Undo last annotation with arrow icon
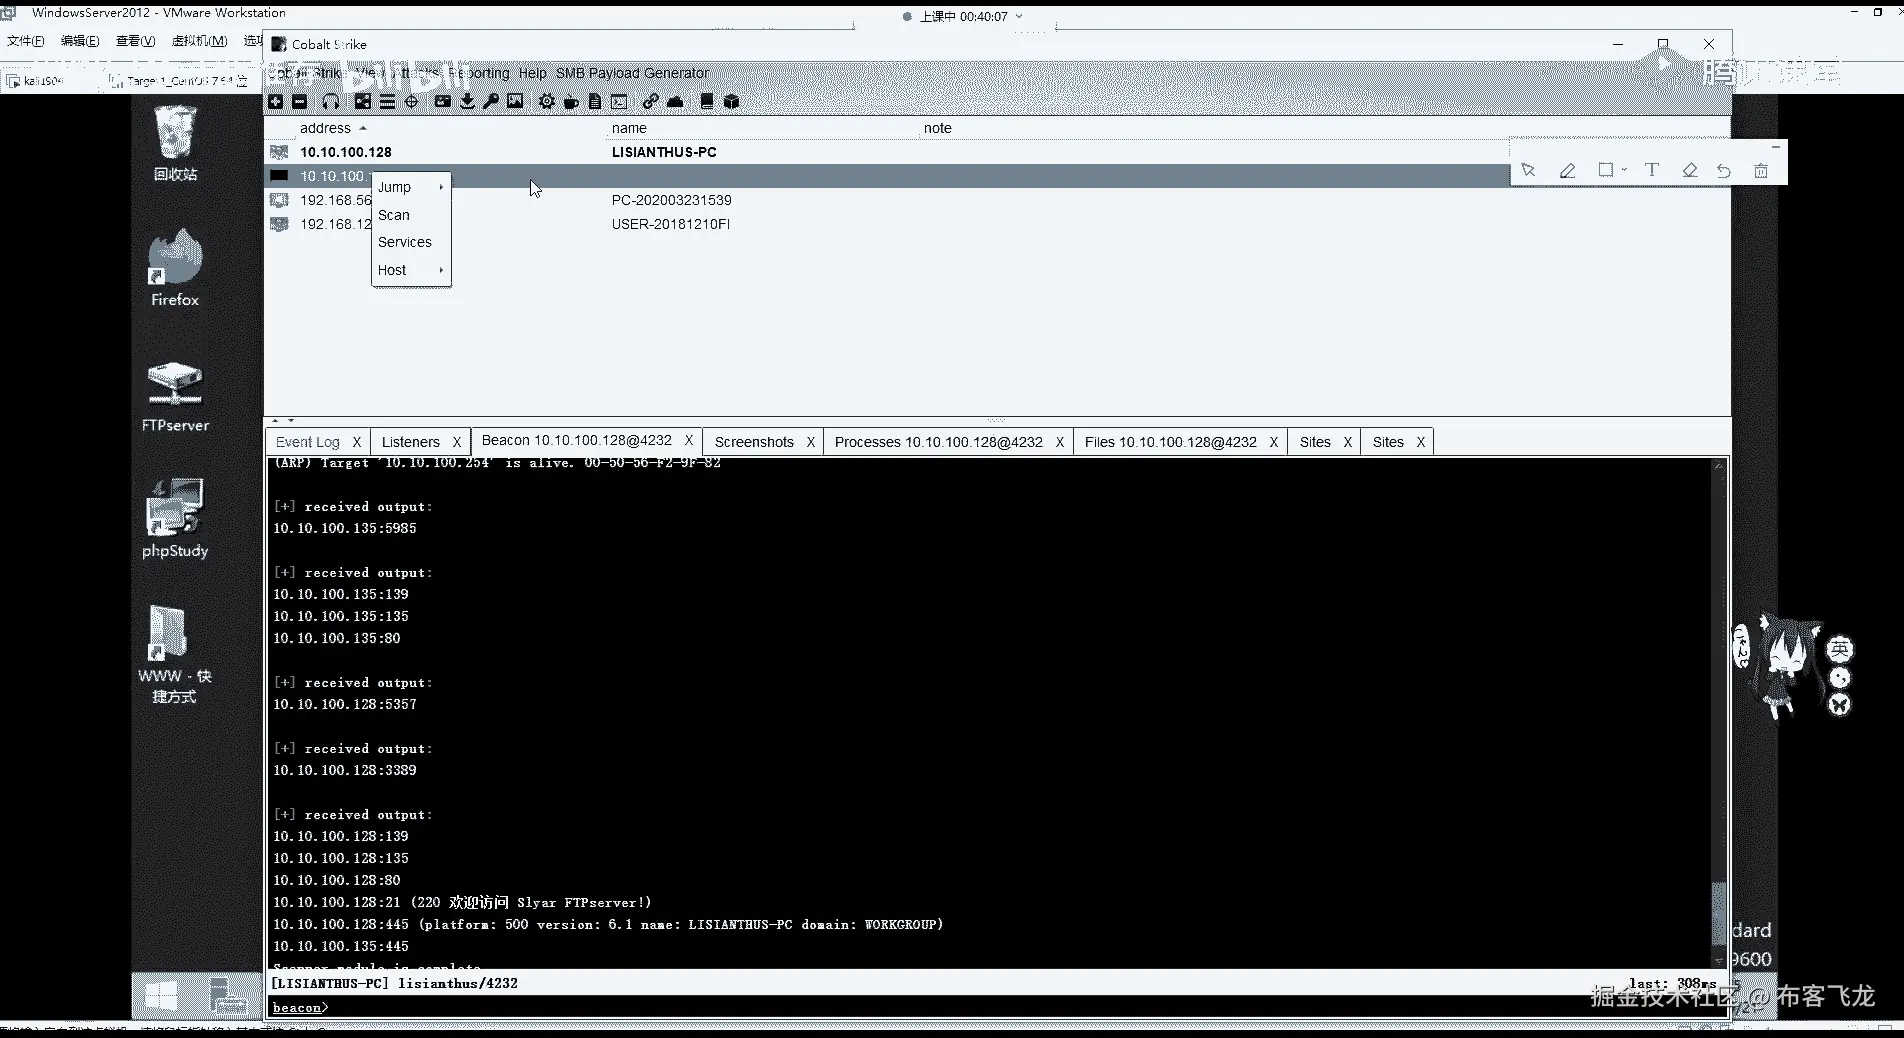The image size is (1904, 1038). (1724, 171)
